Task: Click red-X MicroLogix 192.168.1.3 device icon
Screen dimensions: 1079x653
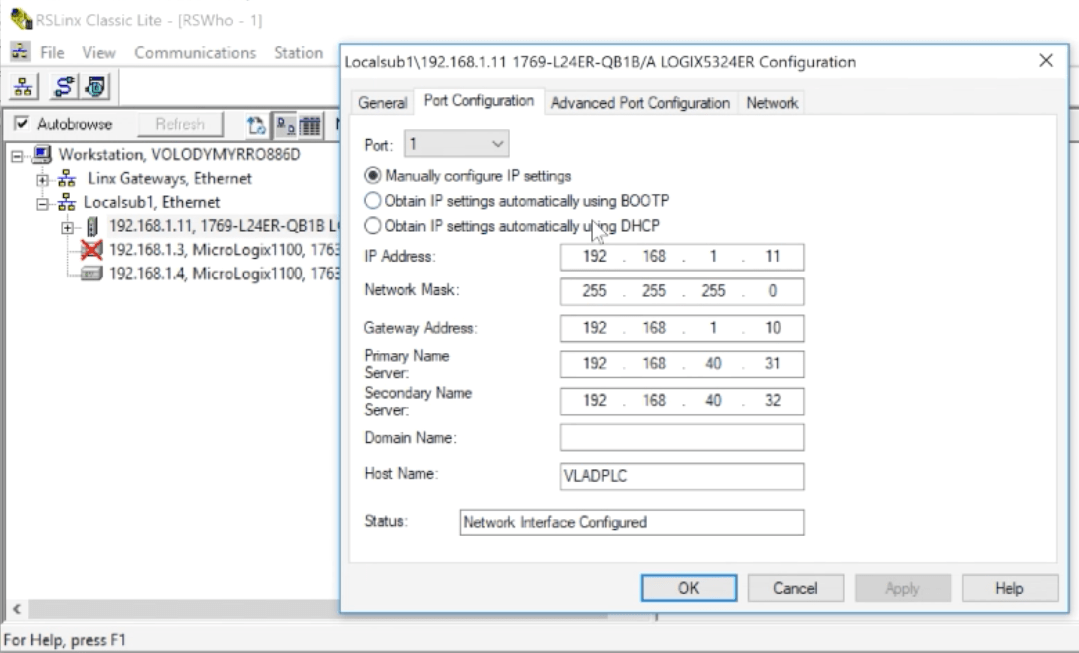Action: click(91, 250)
